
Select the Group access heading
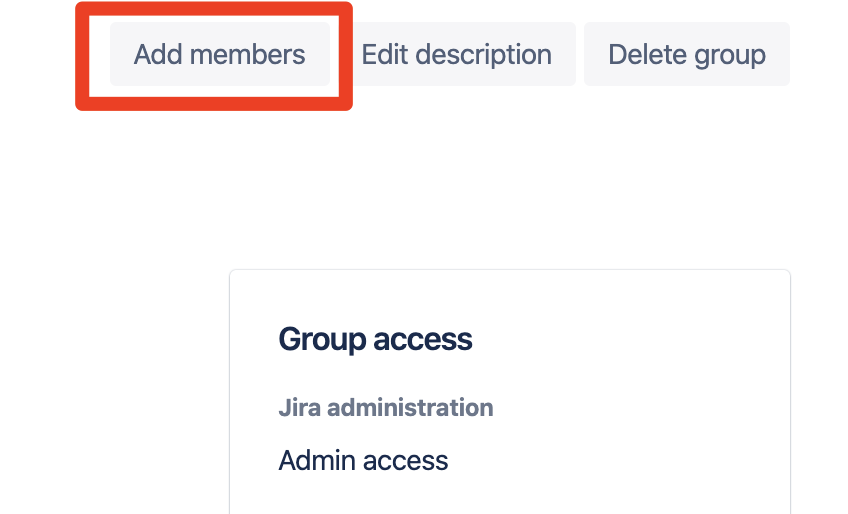[x=375, y=339]
